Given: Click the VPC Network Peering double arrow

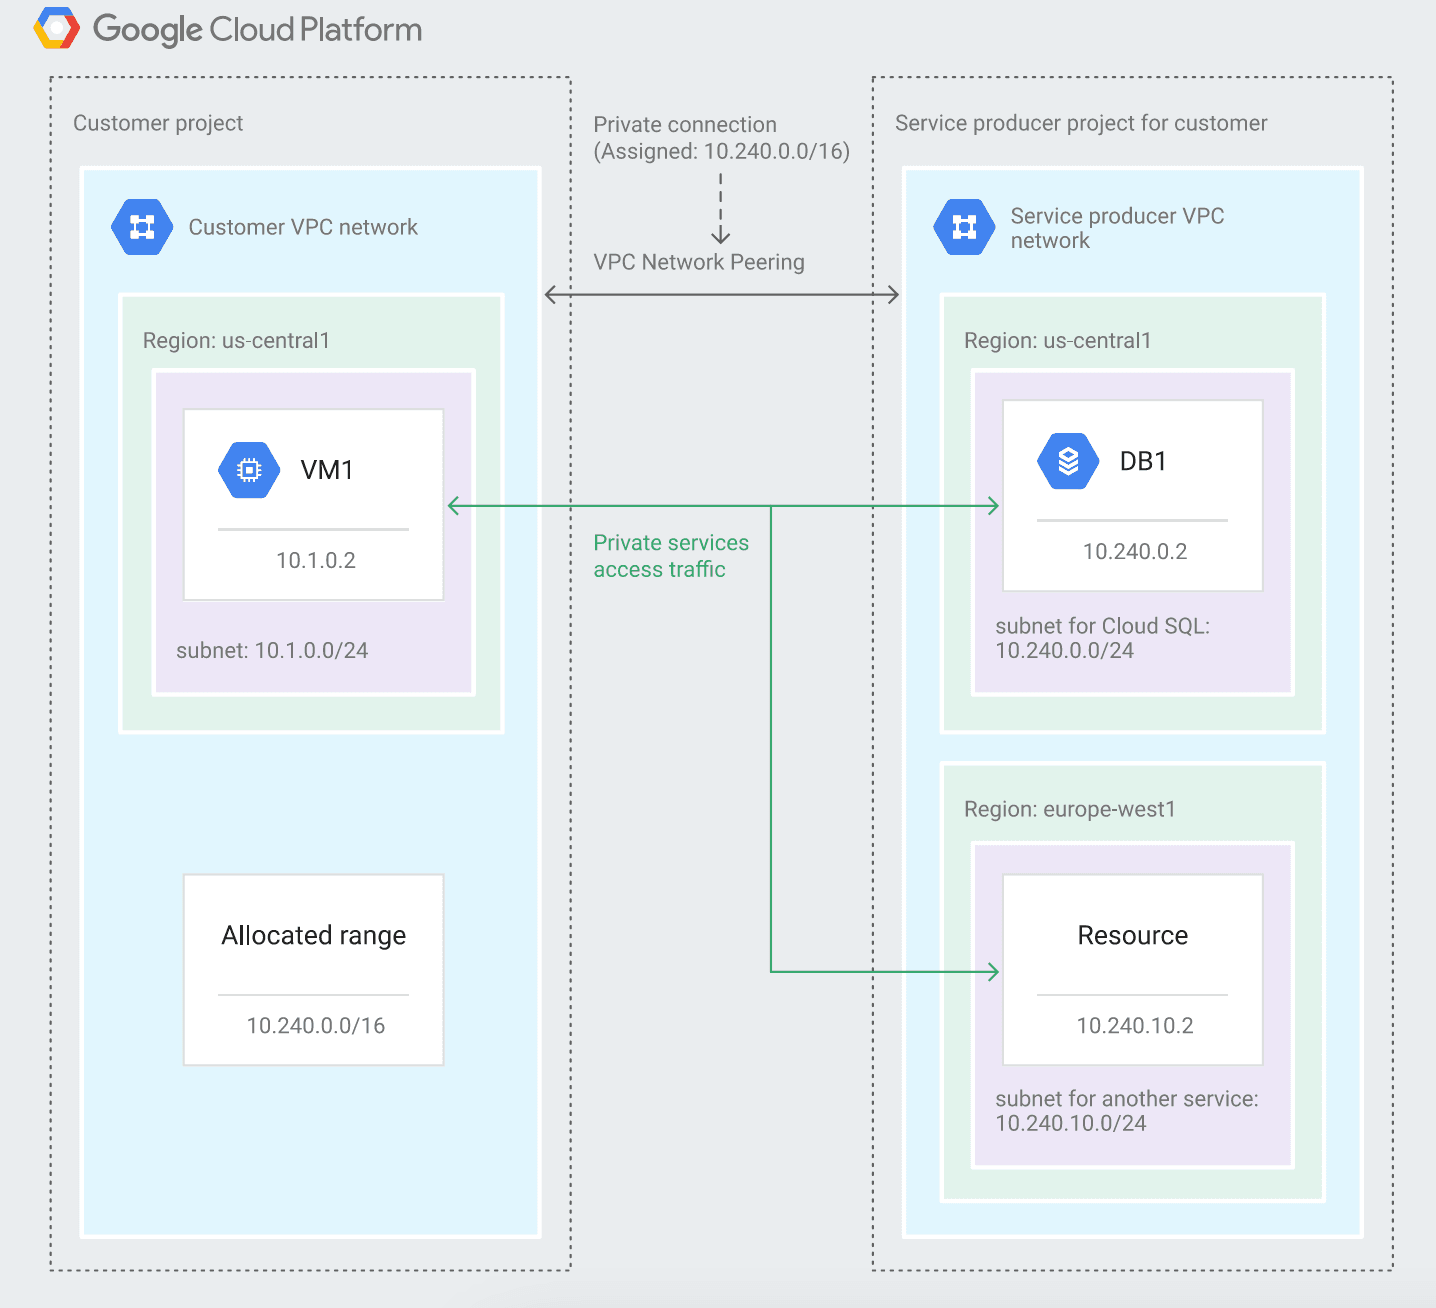Looking at the screenshot, I should click(x=721, y=294).
